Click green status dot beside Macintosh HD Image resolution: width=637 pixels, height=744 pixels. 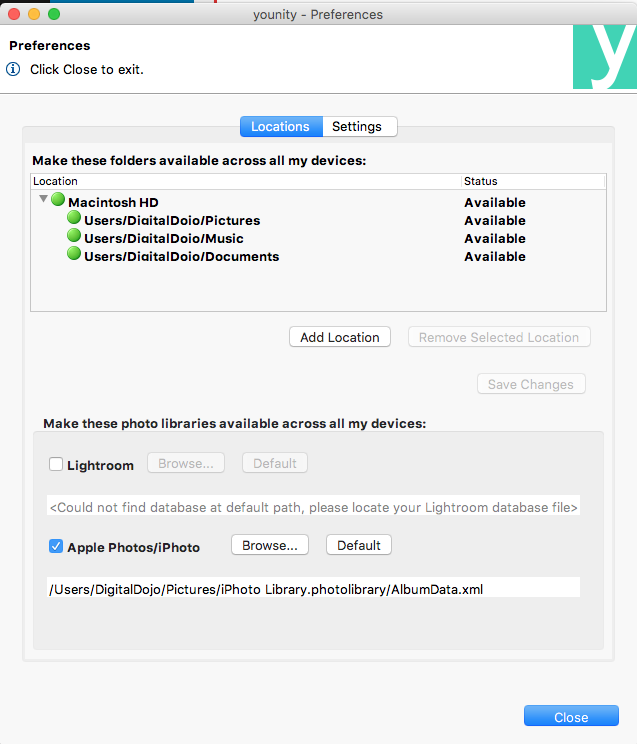58,199
